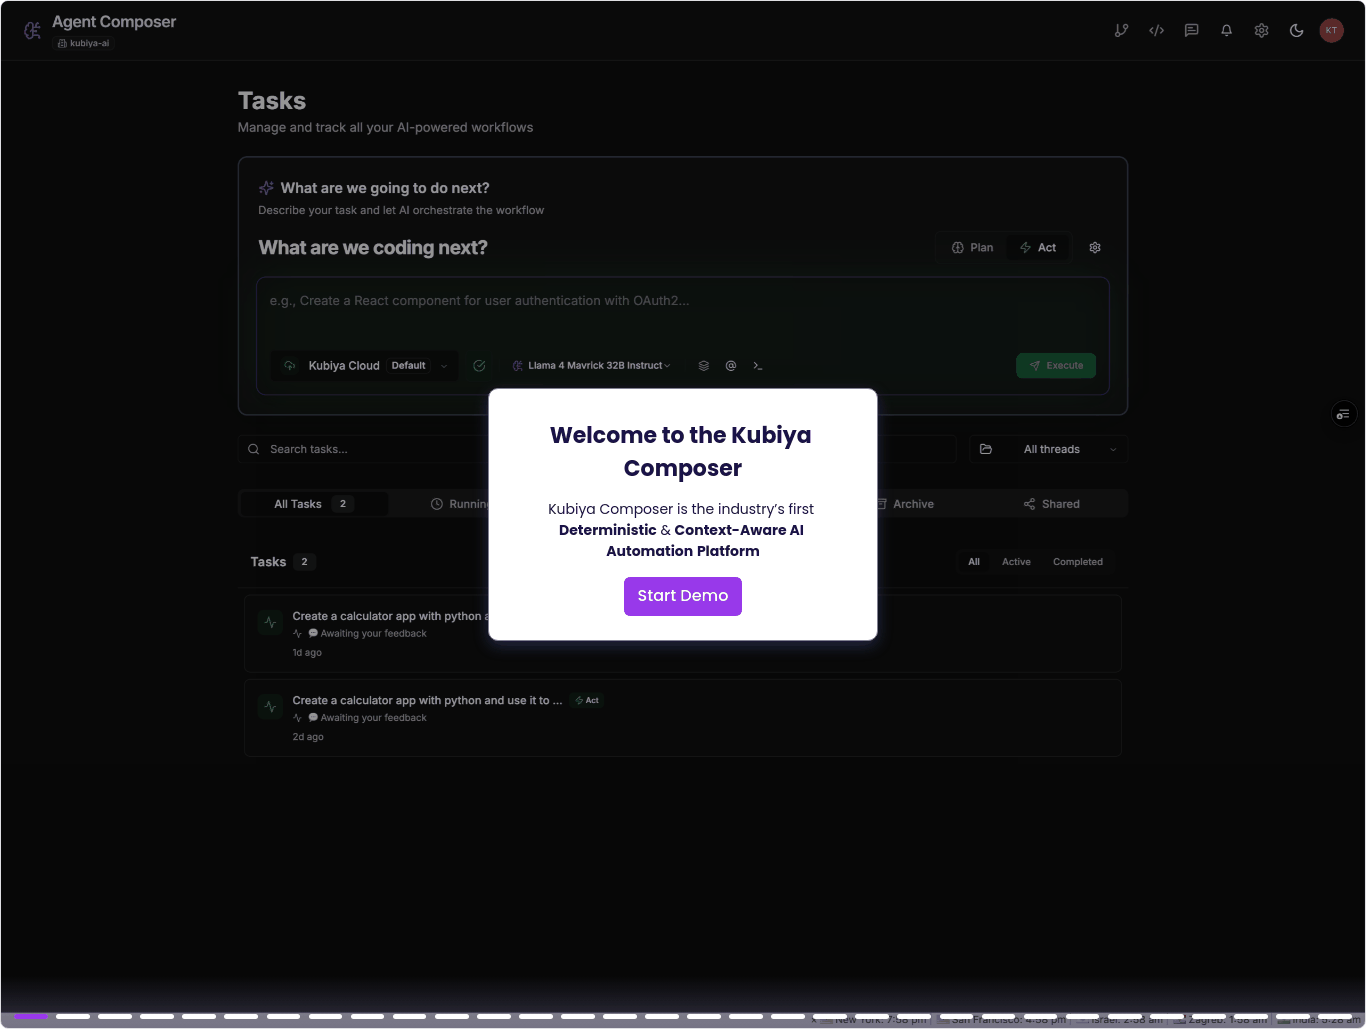Filter tasks by All
Image resolution: width=1366 pixels, height=1029 pixels.
click(x=974, y=562)
